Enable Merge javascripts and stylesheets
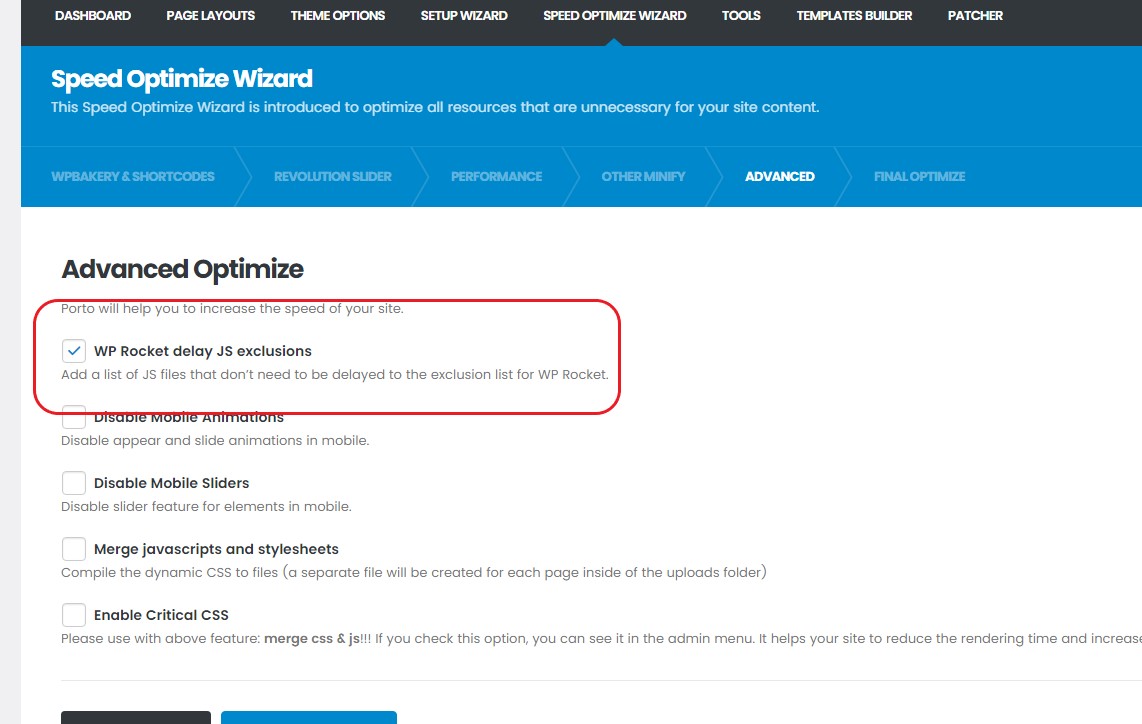Viewport: 1142px width, 724px height. coord(74,549)
